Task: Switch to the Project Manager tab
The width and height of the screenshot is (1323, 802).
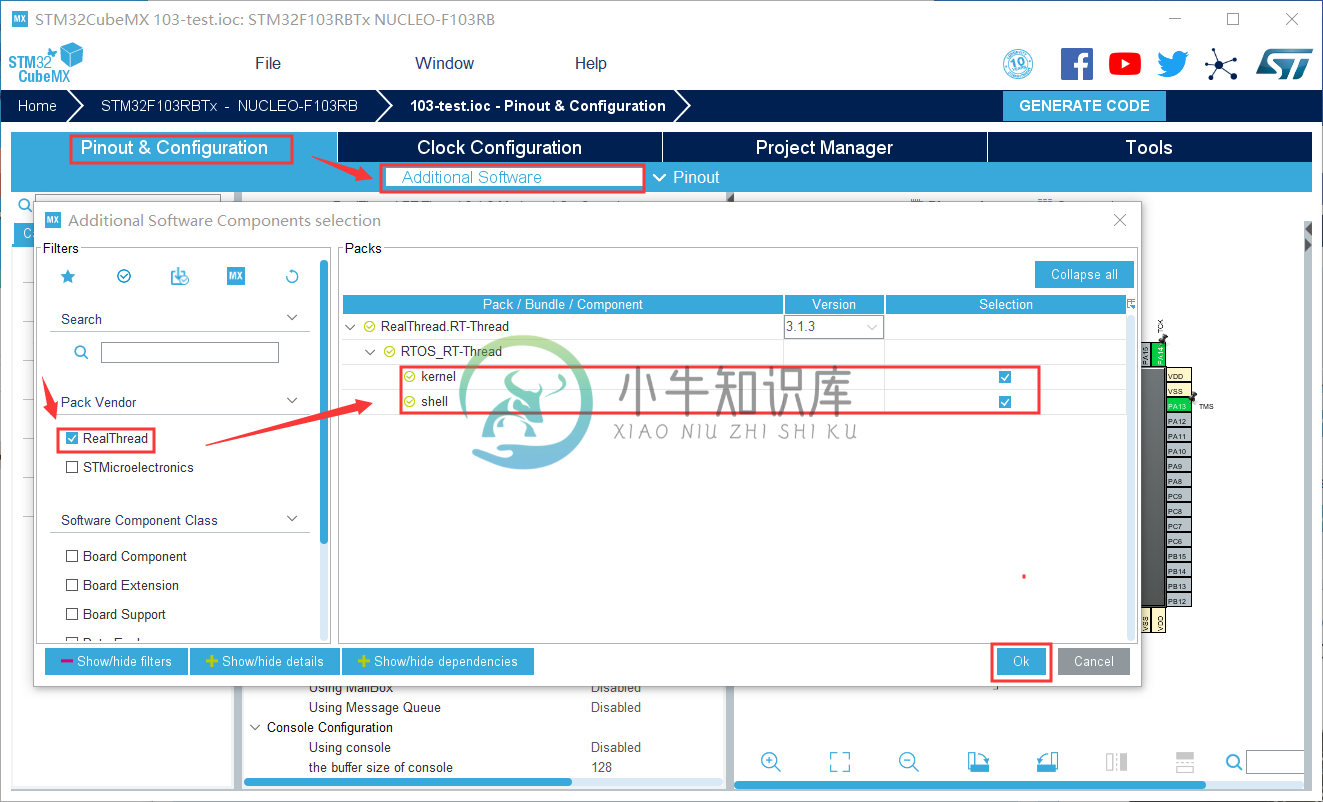Action: tap(824, 147)
